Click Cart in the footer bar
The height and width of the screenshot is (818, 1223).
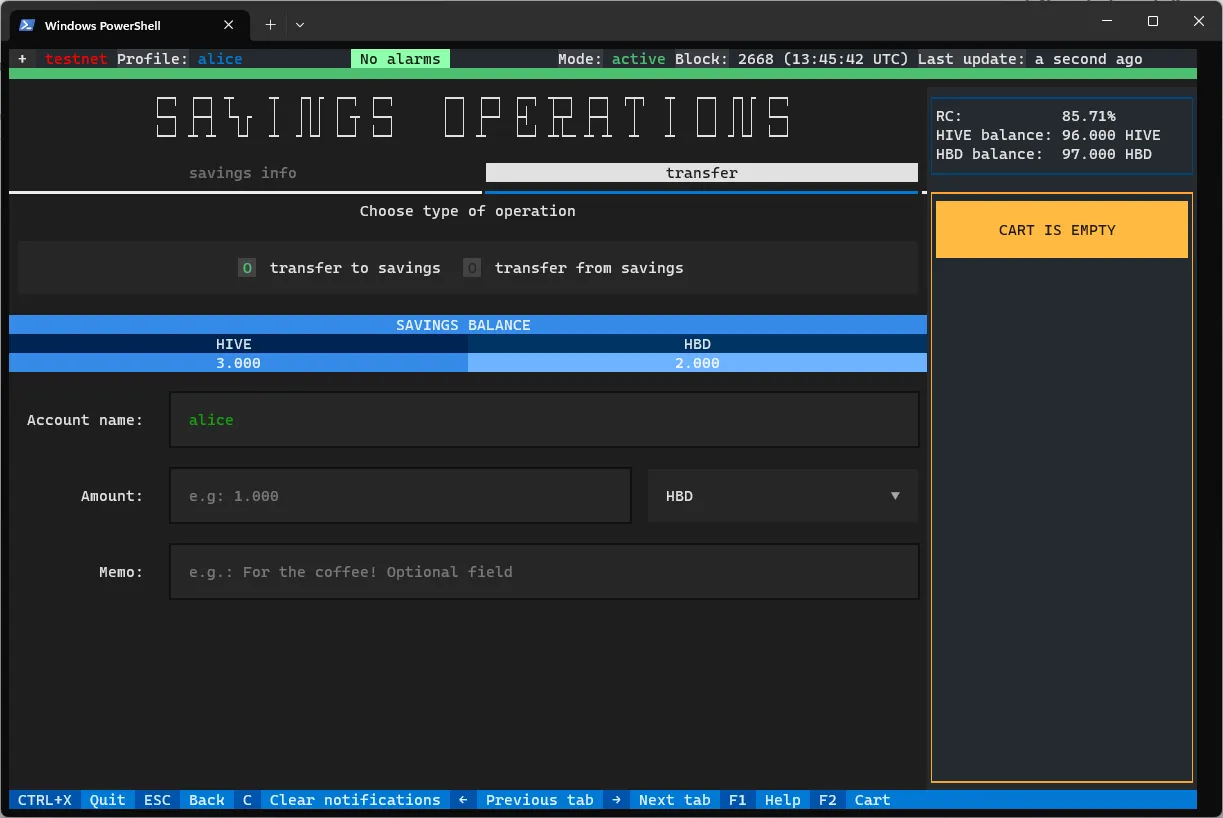[872, 800]
